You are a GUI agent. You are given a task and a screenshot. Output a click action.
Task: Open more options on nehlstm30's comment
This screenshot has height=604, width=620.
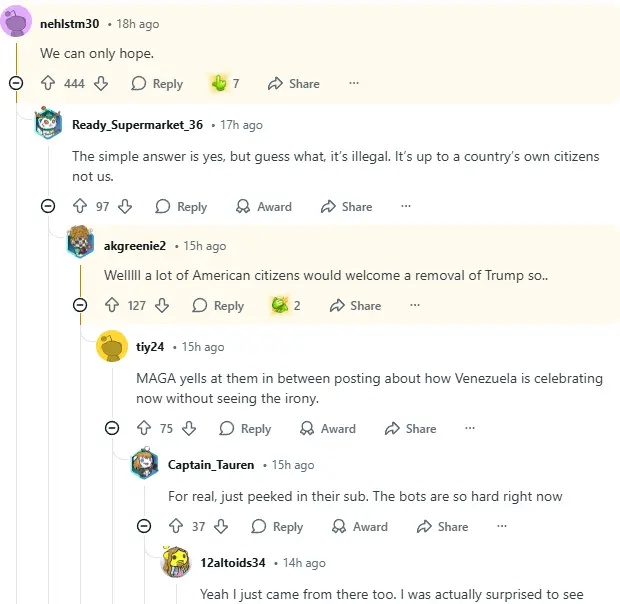pos(353,84)
